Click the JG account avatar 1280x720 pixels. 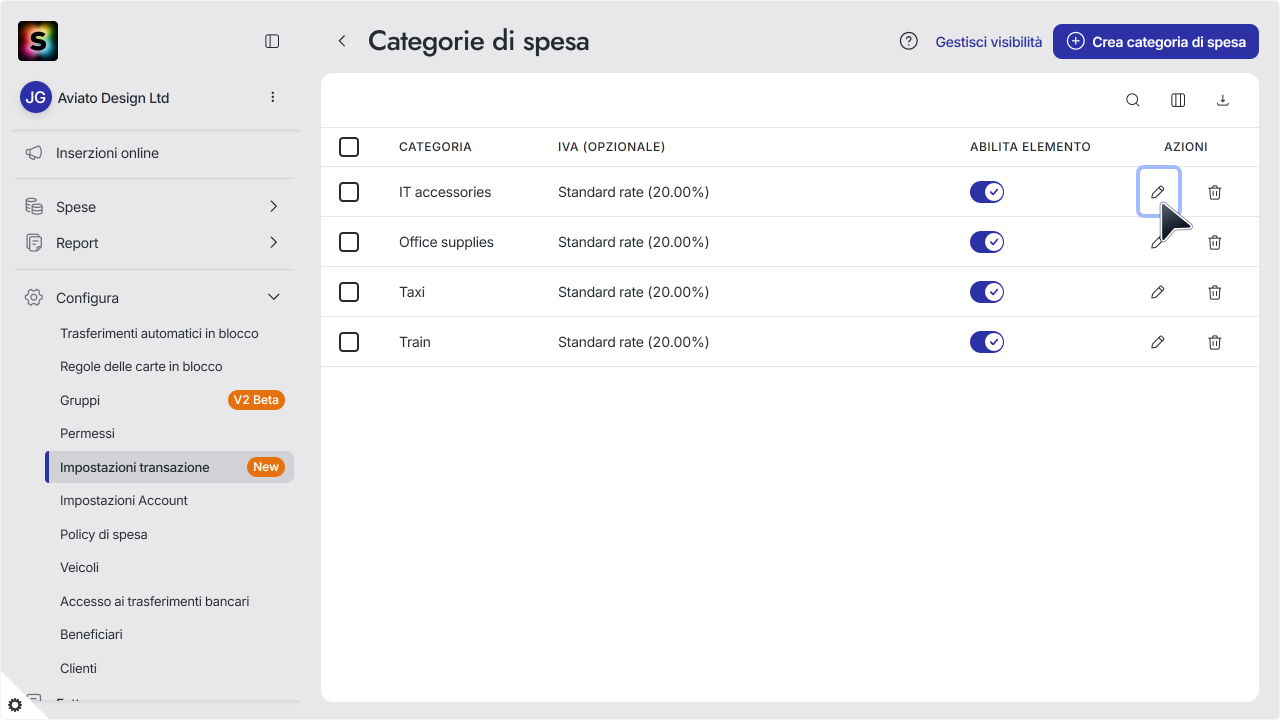tap(36, 97)
